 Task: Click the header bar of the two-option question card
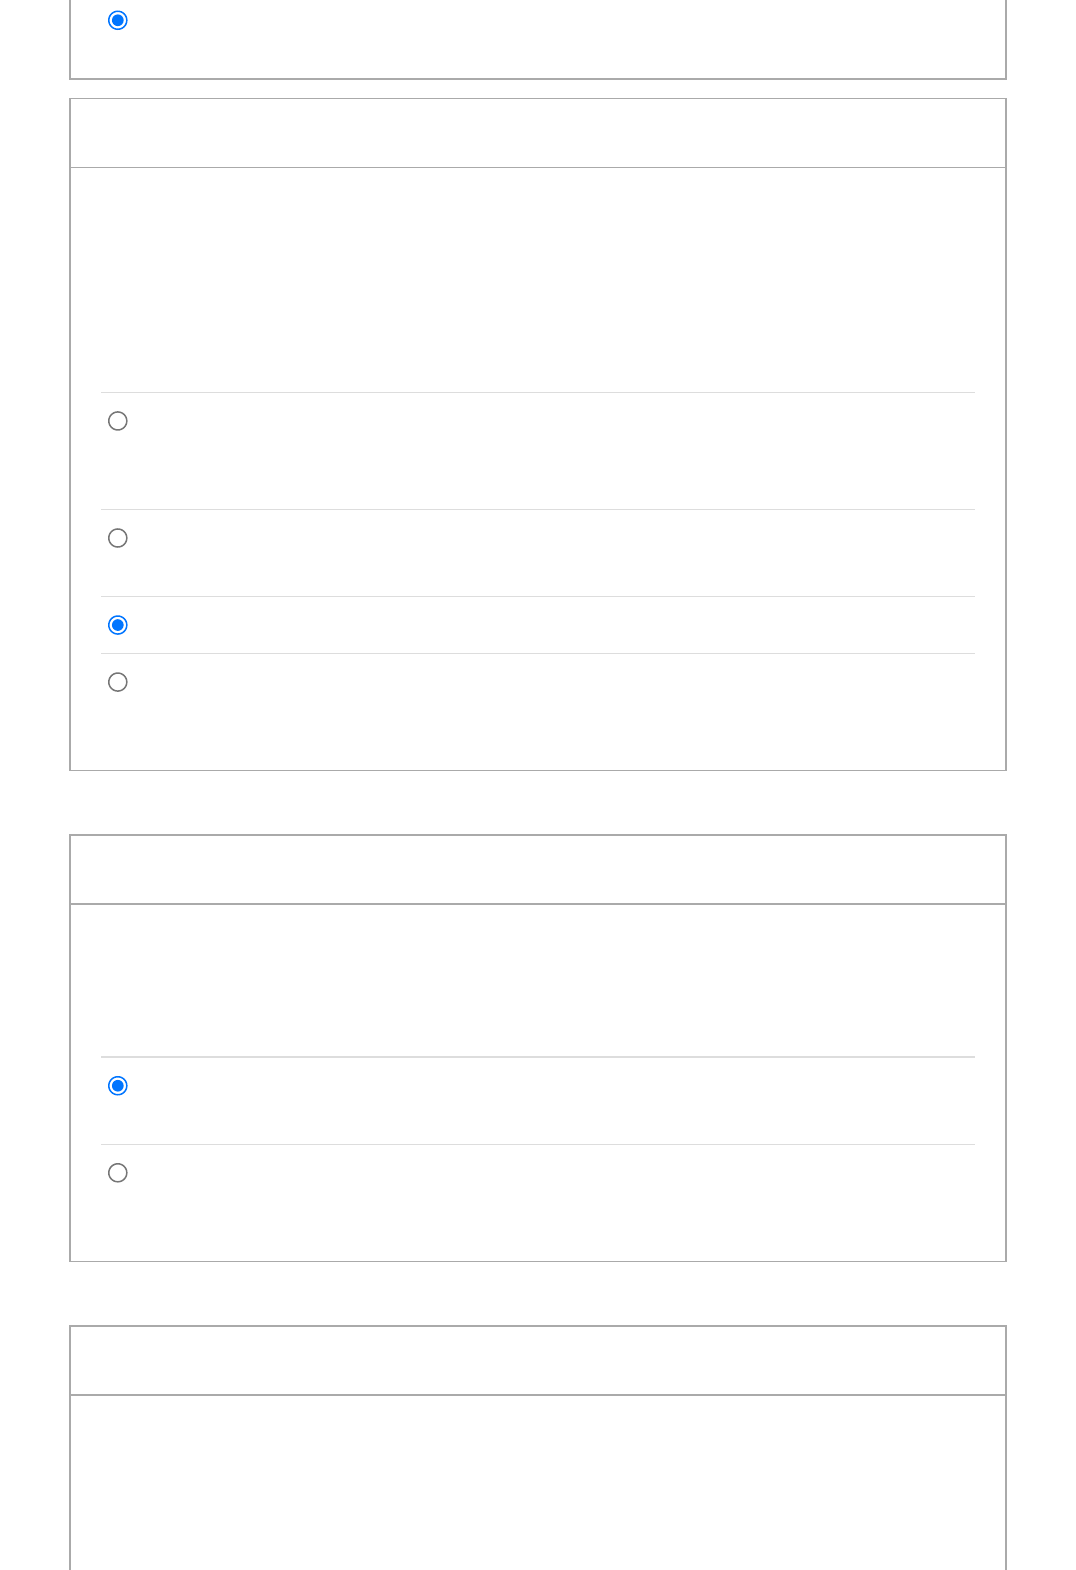tap(538, 870)
